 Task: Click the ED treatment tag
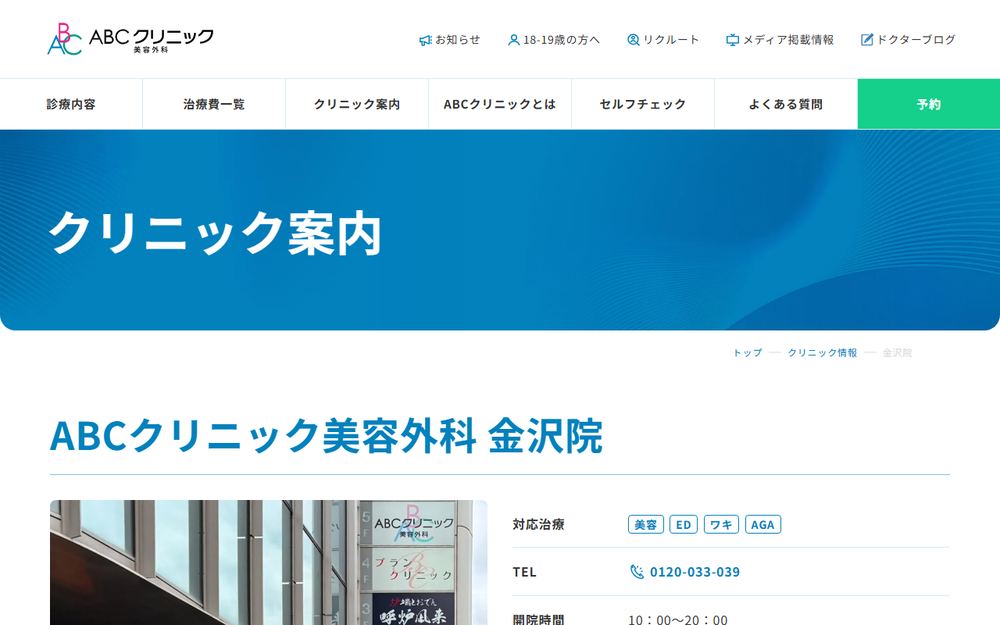point(683,524)
